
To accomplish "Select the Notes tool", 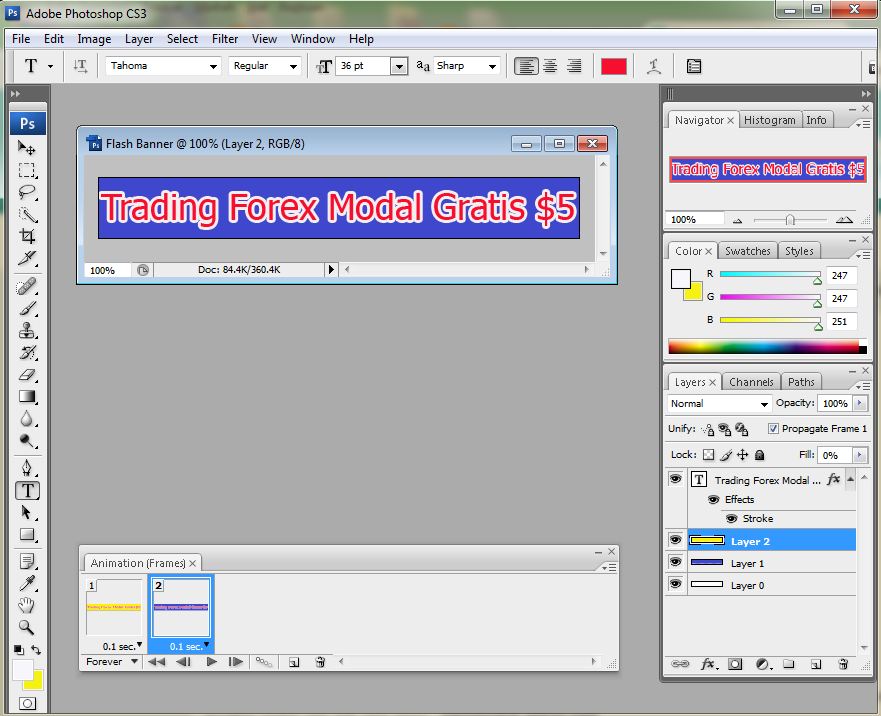I will (26, 561).
